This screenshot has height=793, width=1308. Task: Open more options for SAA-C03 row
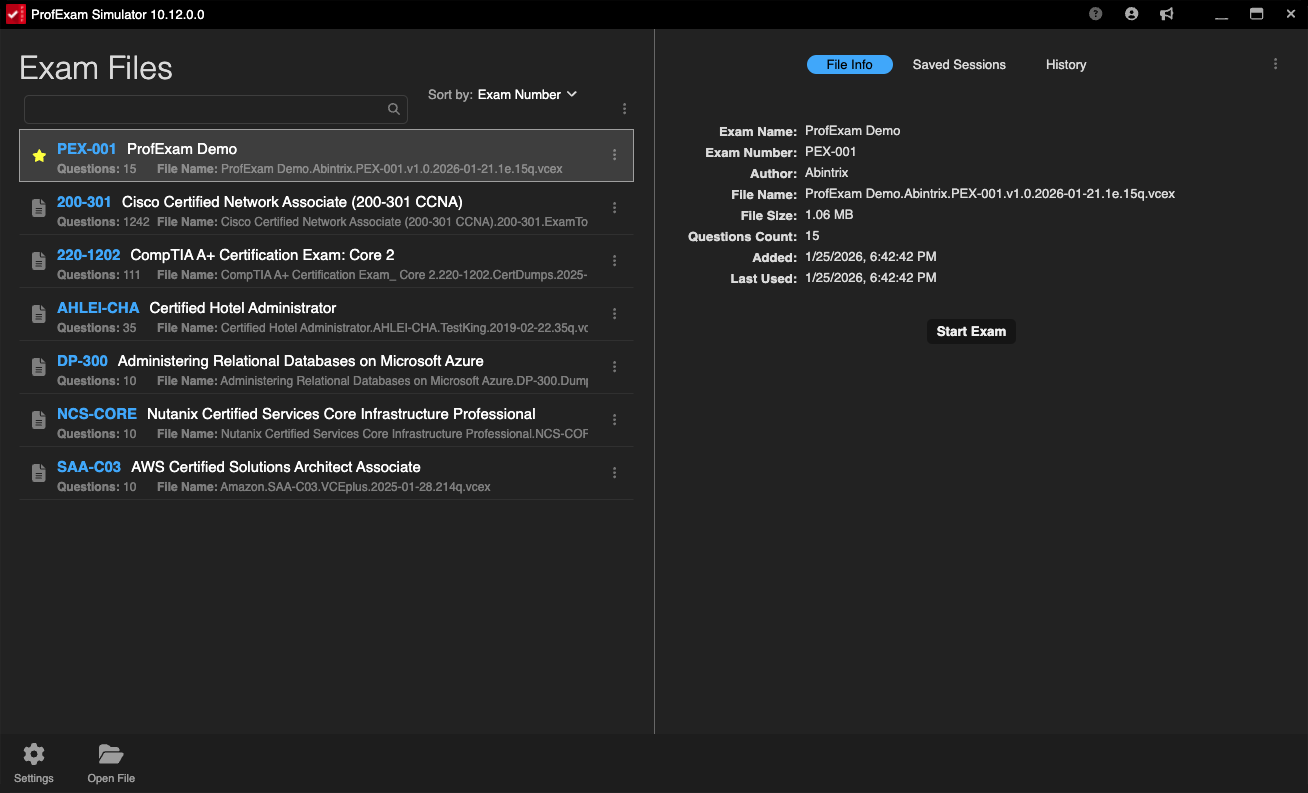coord(614,473)
